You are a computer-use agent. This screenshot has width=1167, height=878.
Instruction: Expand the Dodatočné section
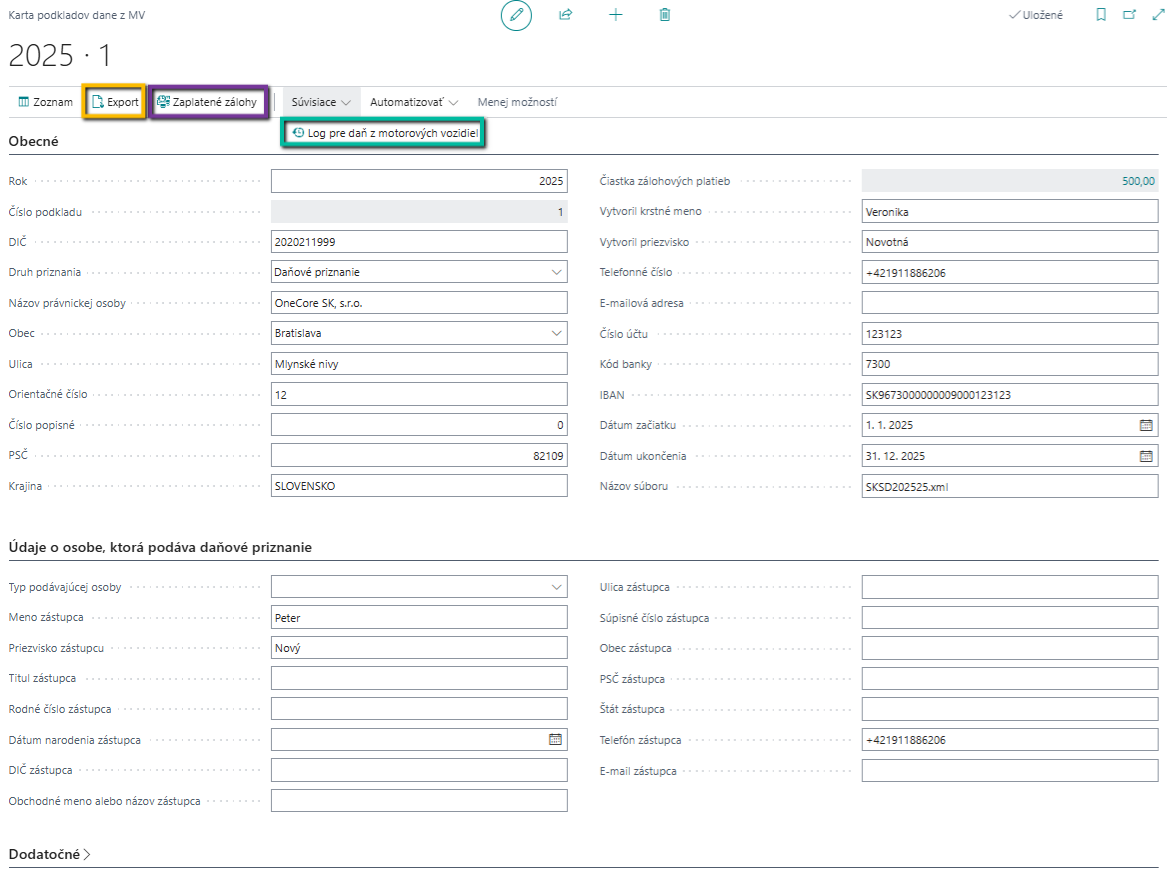click(x=49, y=855)
